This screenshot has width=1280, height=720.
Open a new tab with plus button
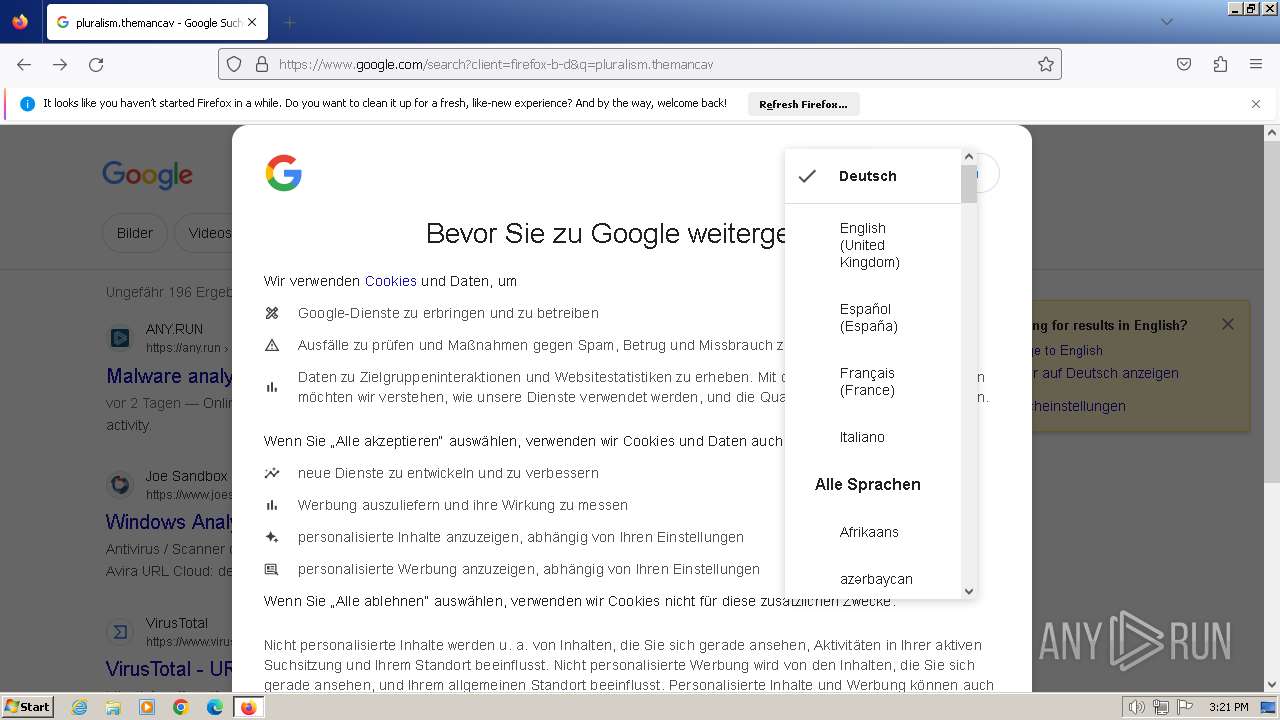[x=290, y=22]
